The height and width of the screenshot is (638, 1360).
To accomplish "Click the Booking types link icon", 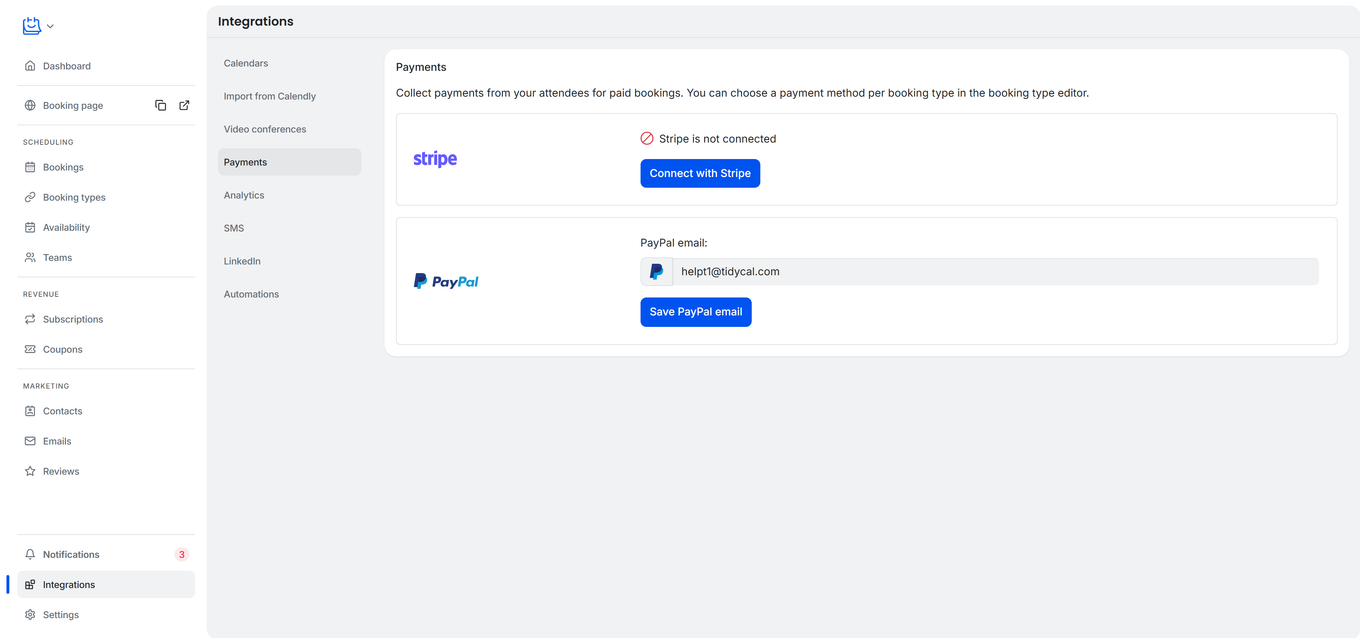I will point(30,197).
